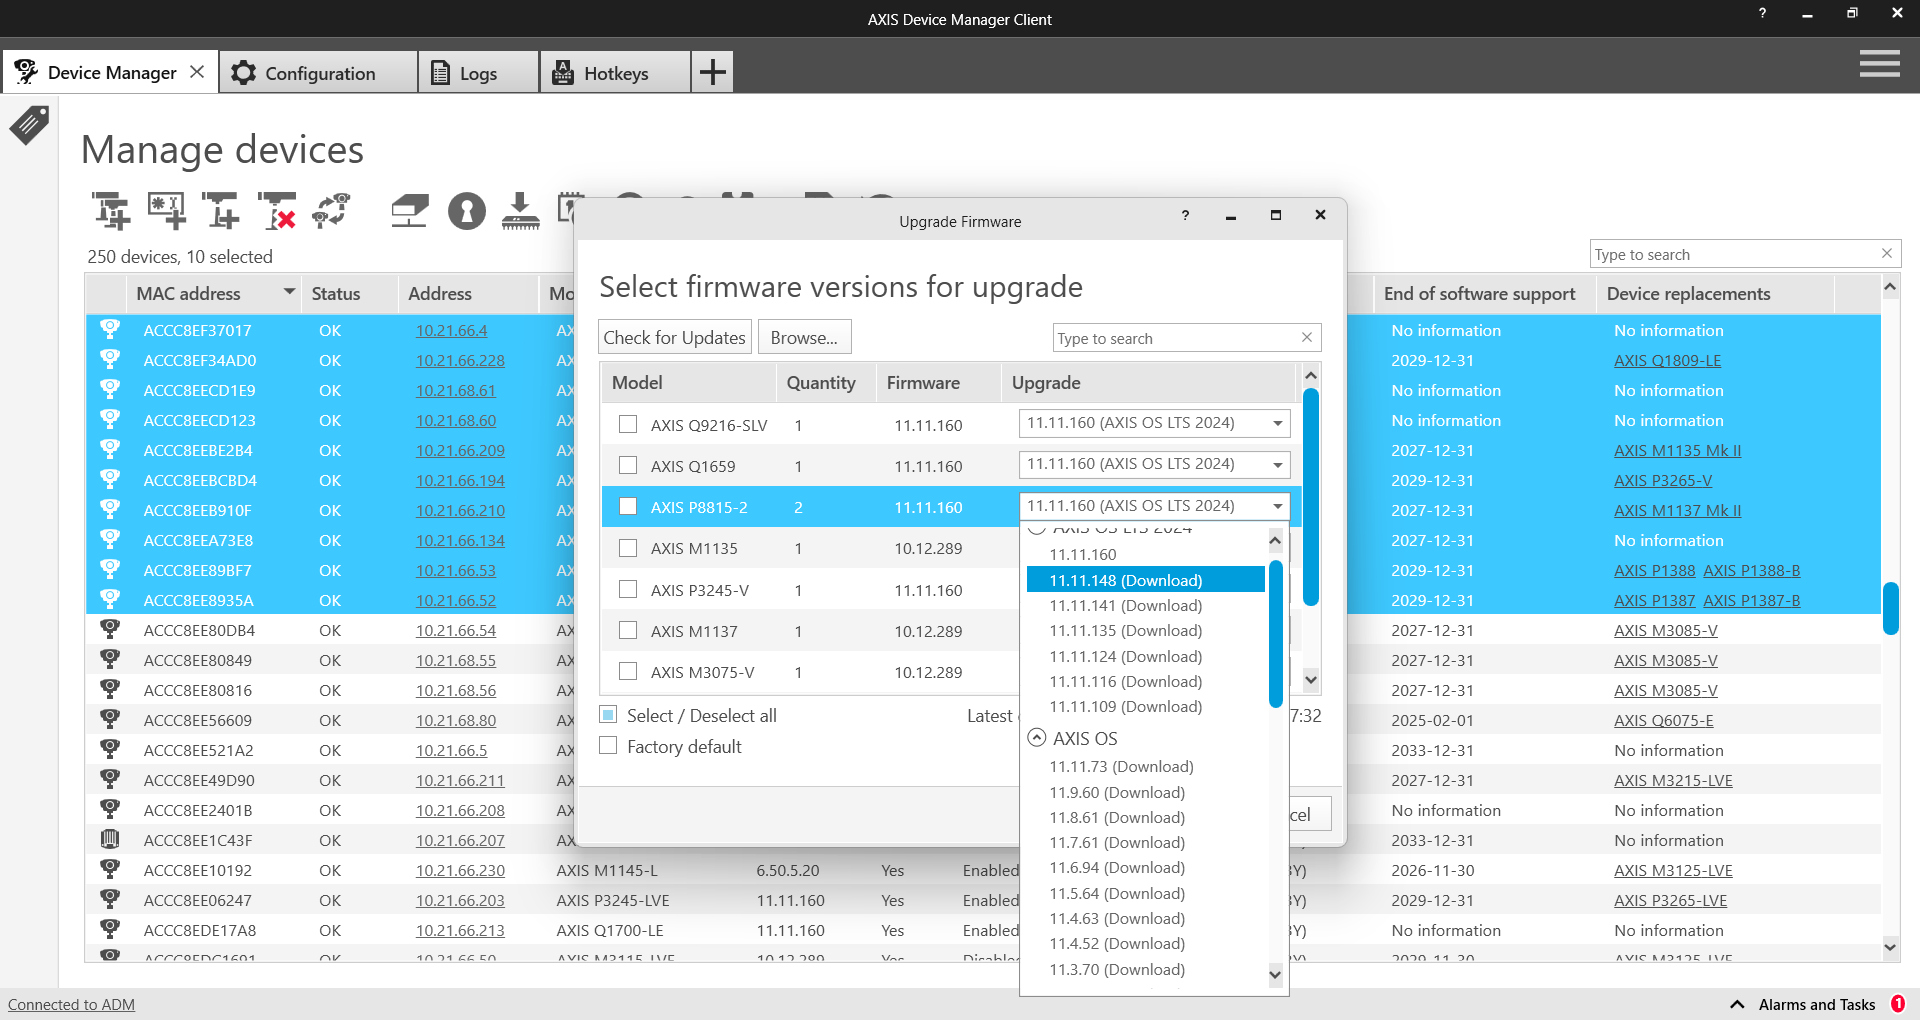The height and width of the screenshot is (1020, 1920).
Task: Enable the Factory default checkbox
Action: pyautogui.click(x=608, y=746)
